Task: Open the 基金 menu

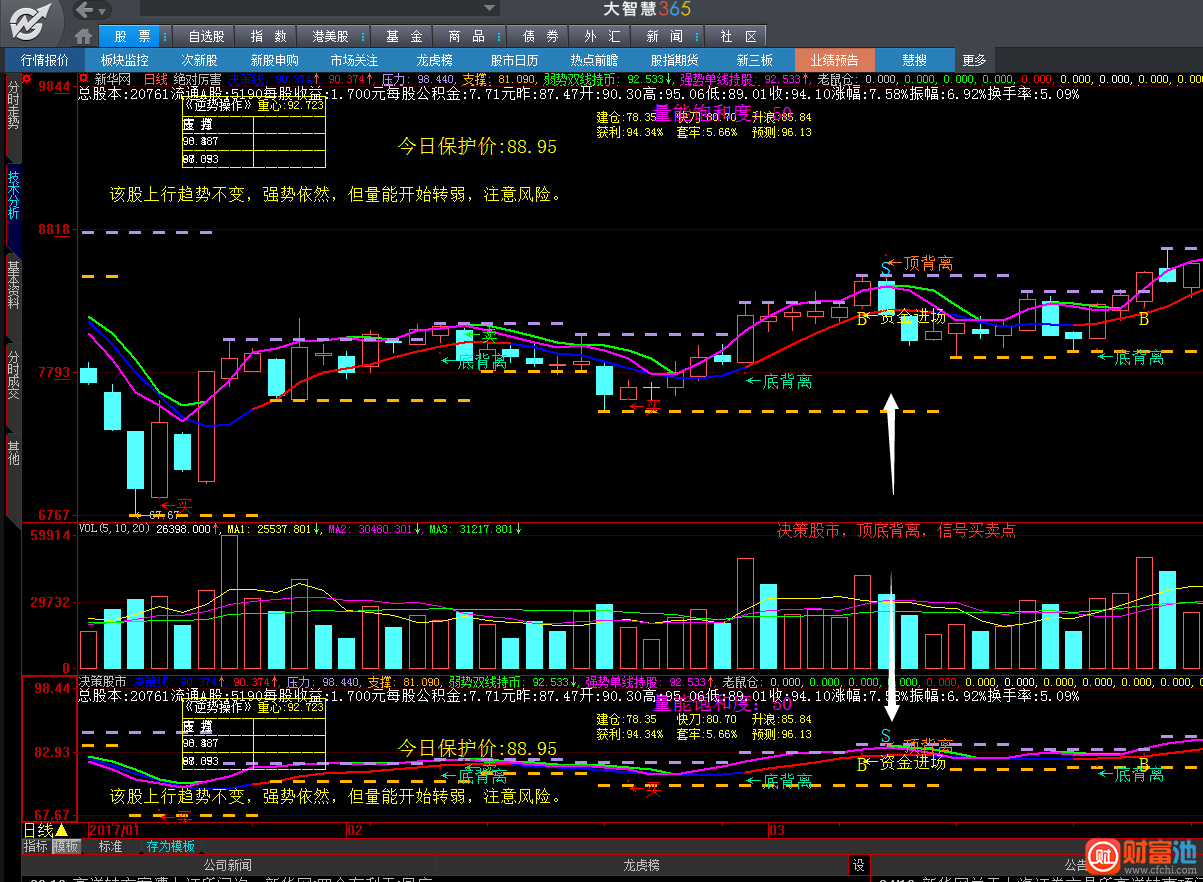Action: click(x=404, y=36)
